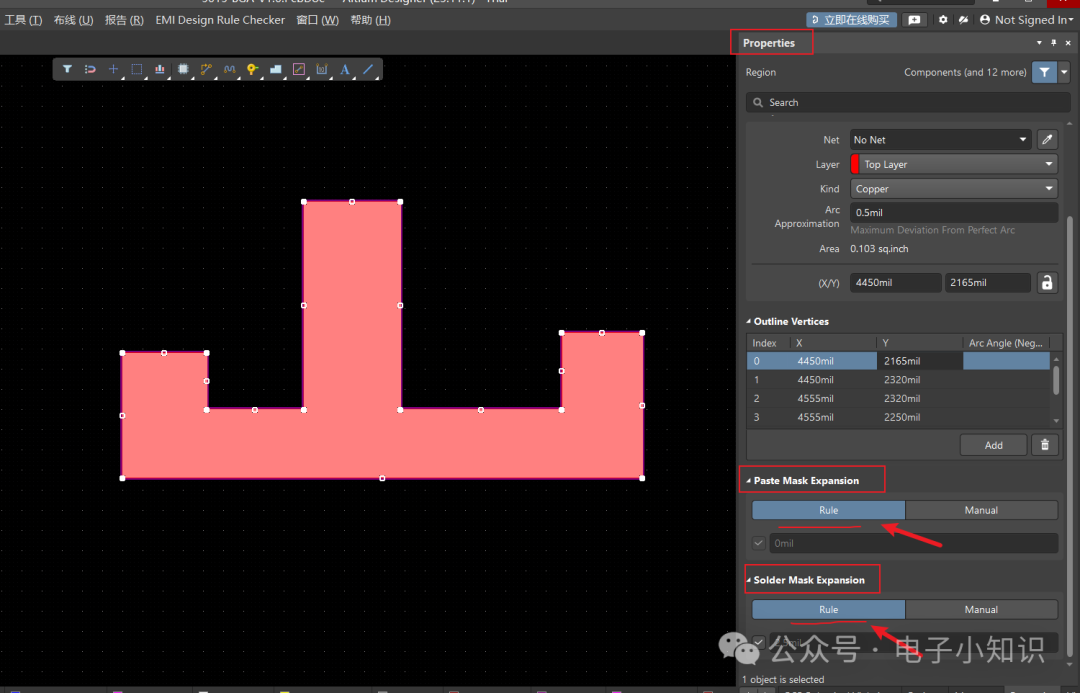Select the Move Objects cross tool
1080x693 pixels.
pos(114,69)
